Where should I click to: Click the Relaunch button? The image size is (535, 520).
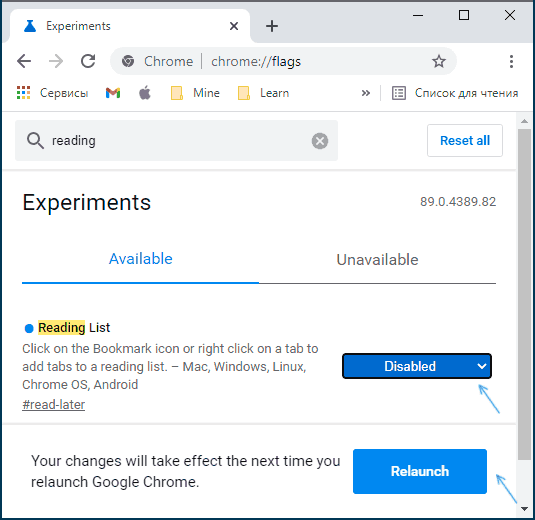(x=420, y=471)
